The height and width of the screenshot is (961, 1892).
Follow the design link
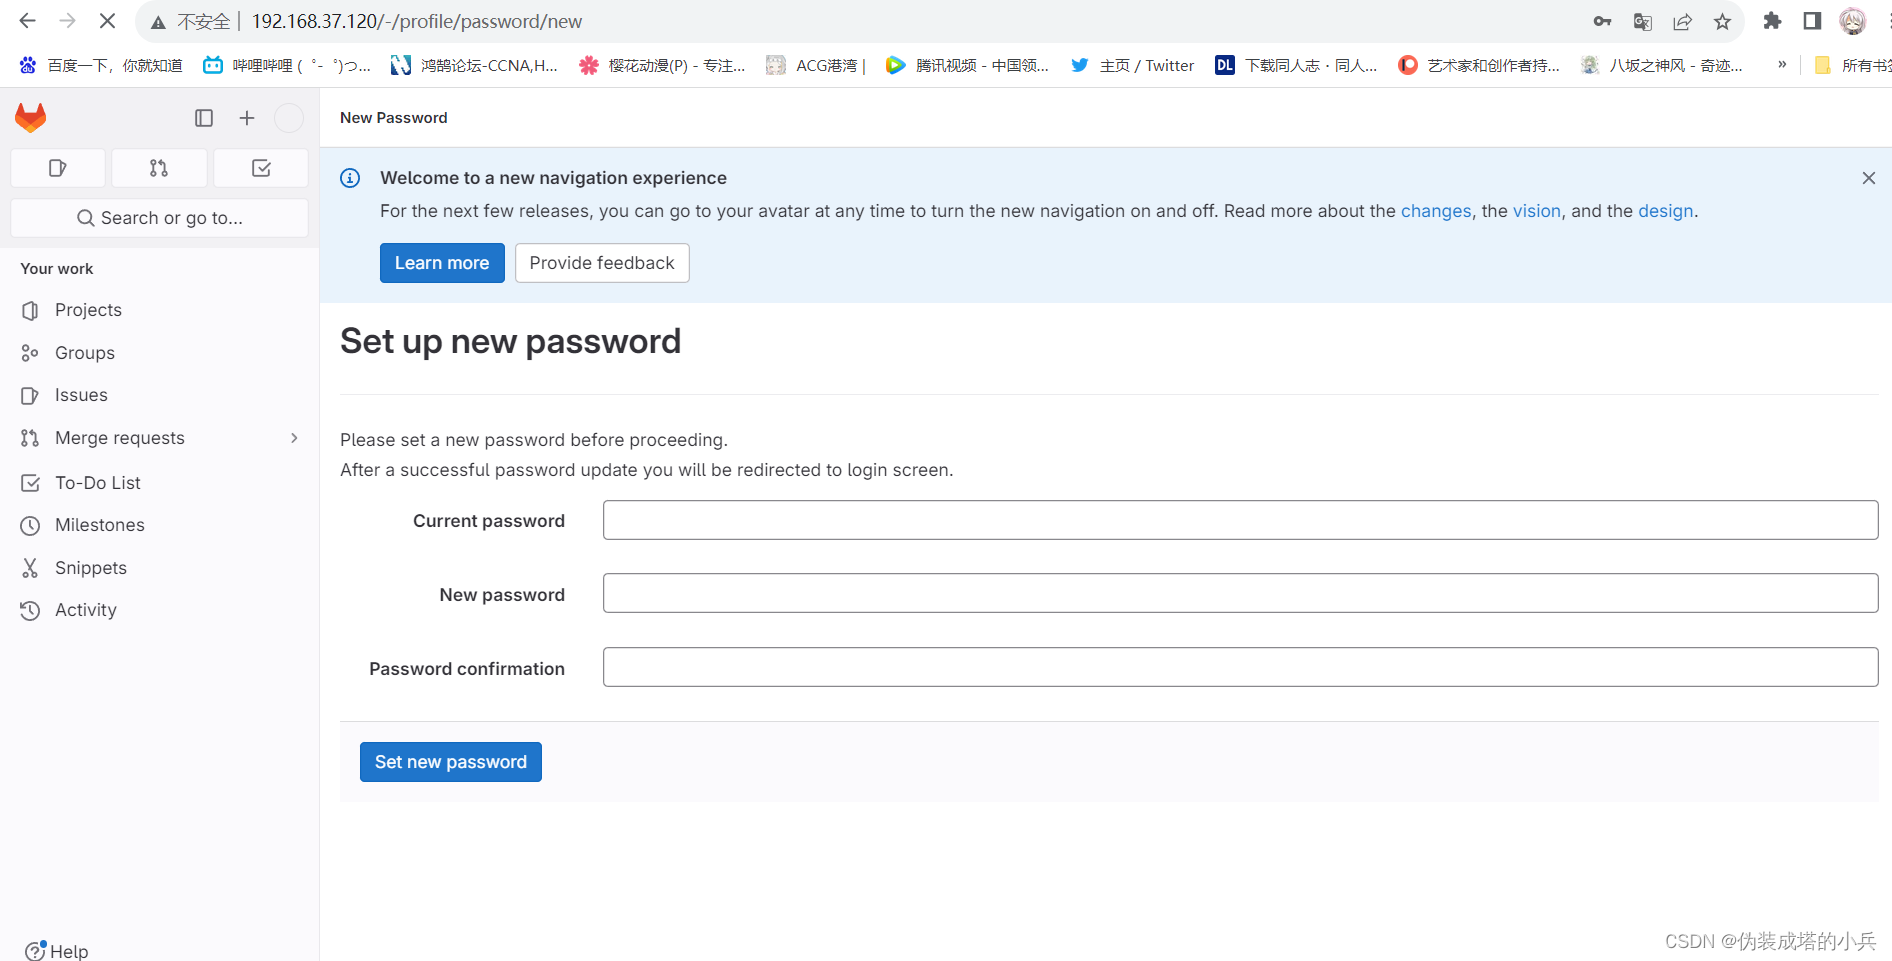pos(1665,211)
